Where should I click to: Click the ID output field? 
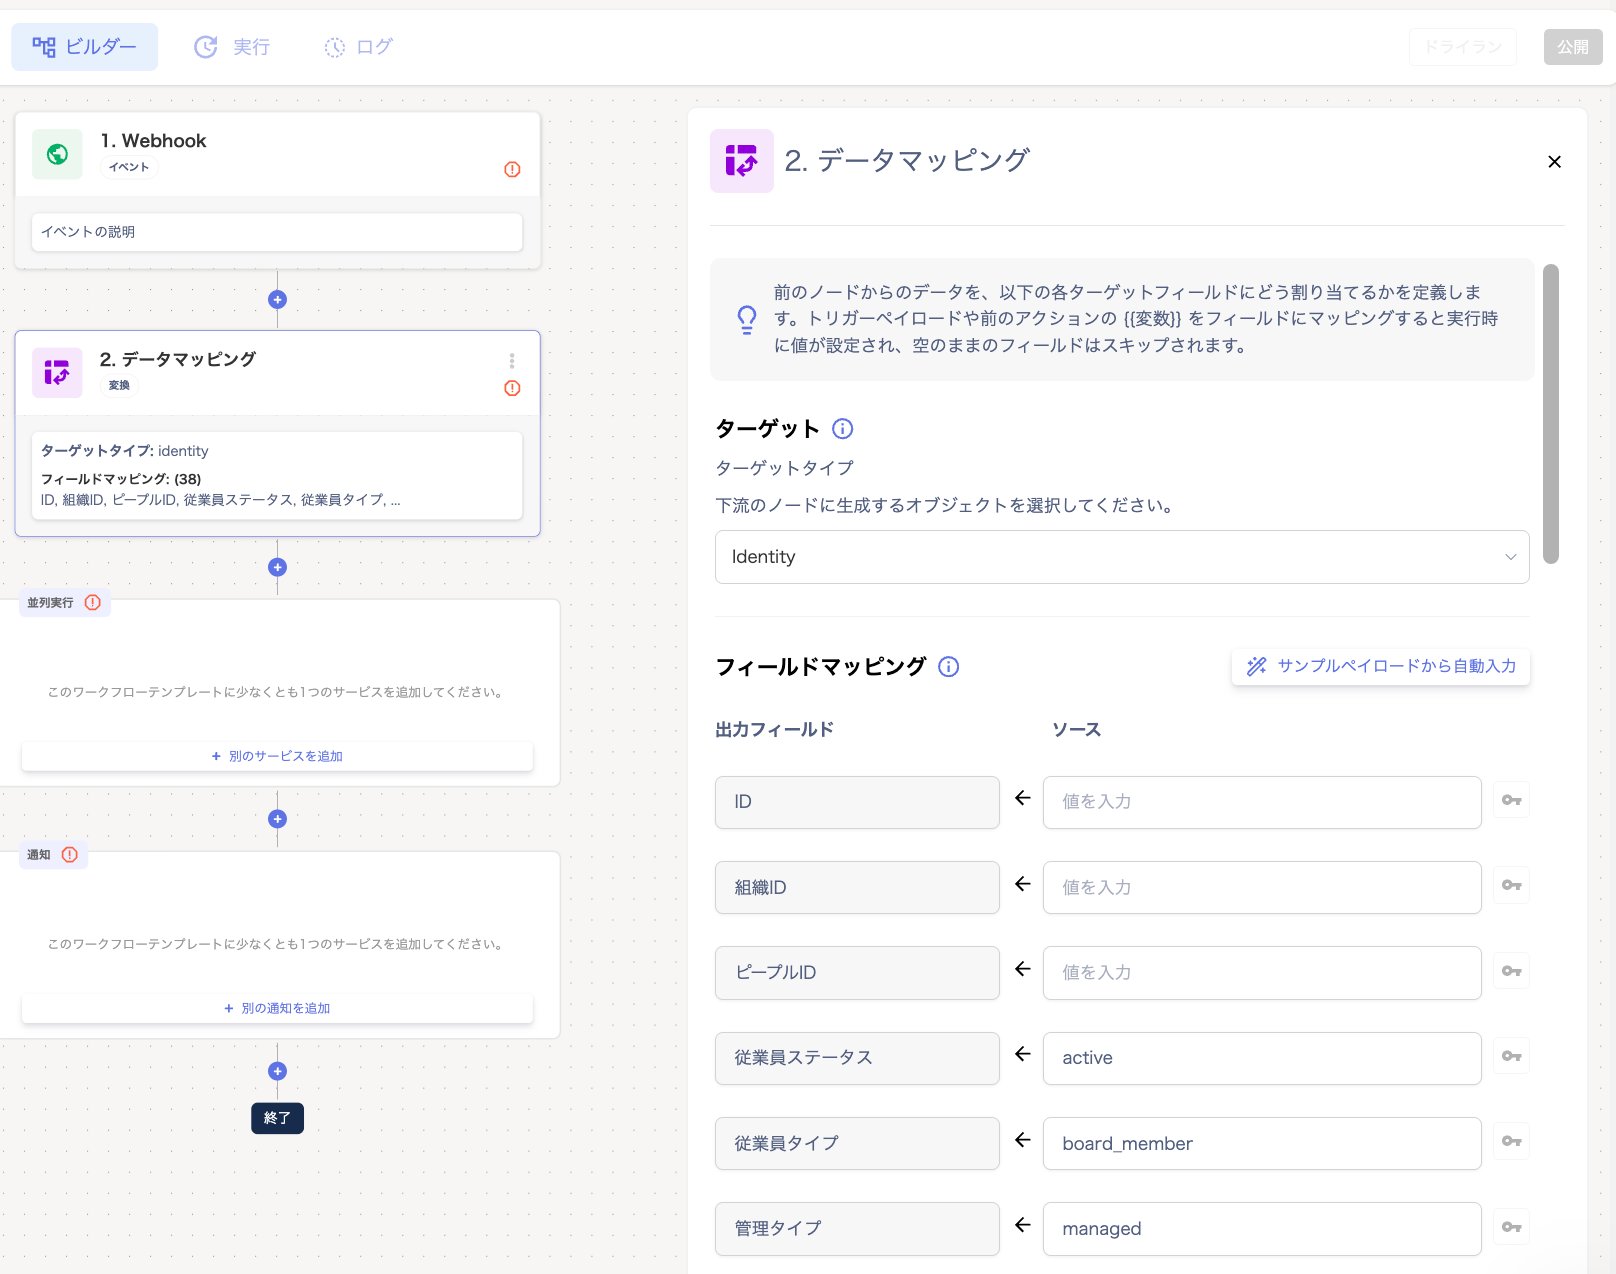tap(857, 802)
